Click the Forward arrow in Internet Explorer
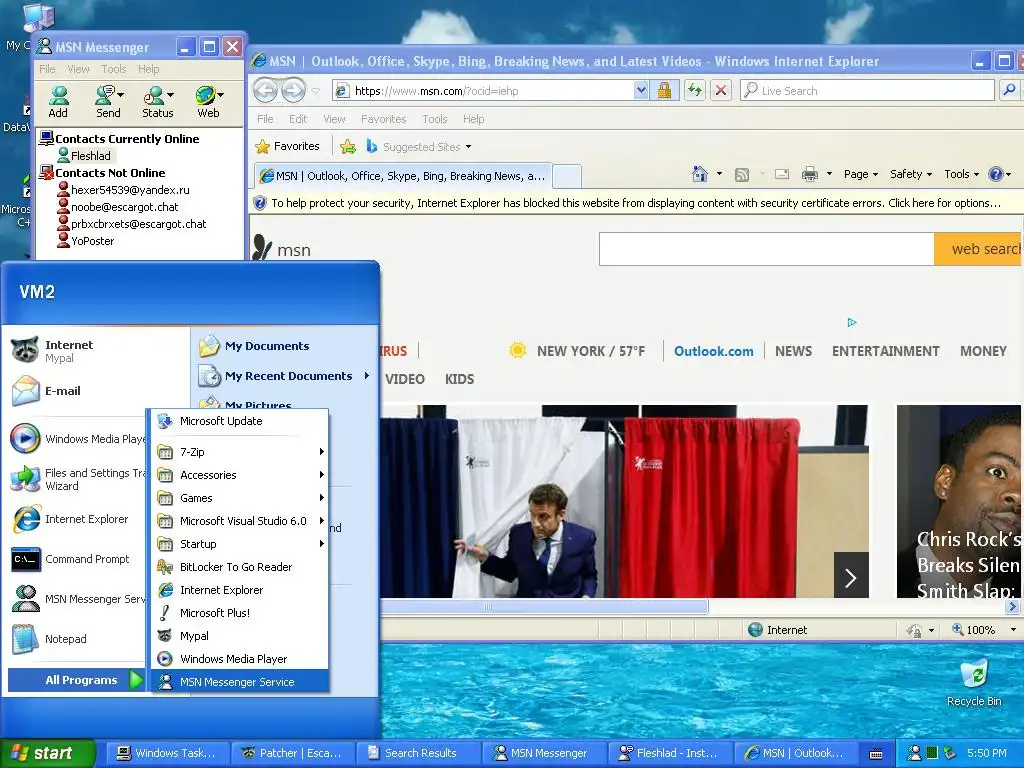Image resolution: width=1024 pixels, height=768 pixels. (x=293, y=90)
